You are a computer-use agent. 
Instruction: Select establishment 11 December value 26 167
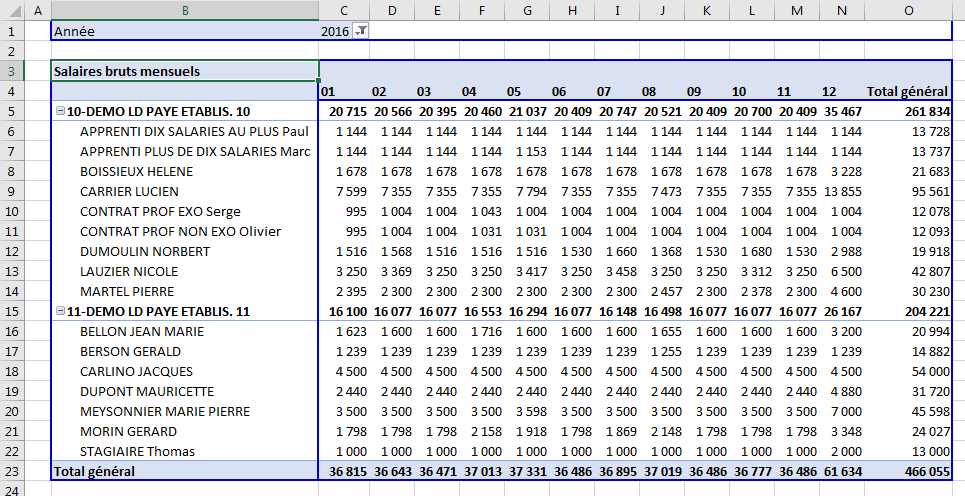coord(843,311)
